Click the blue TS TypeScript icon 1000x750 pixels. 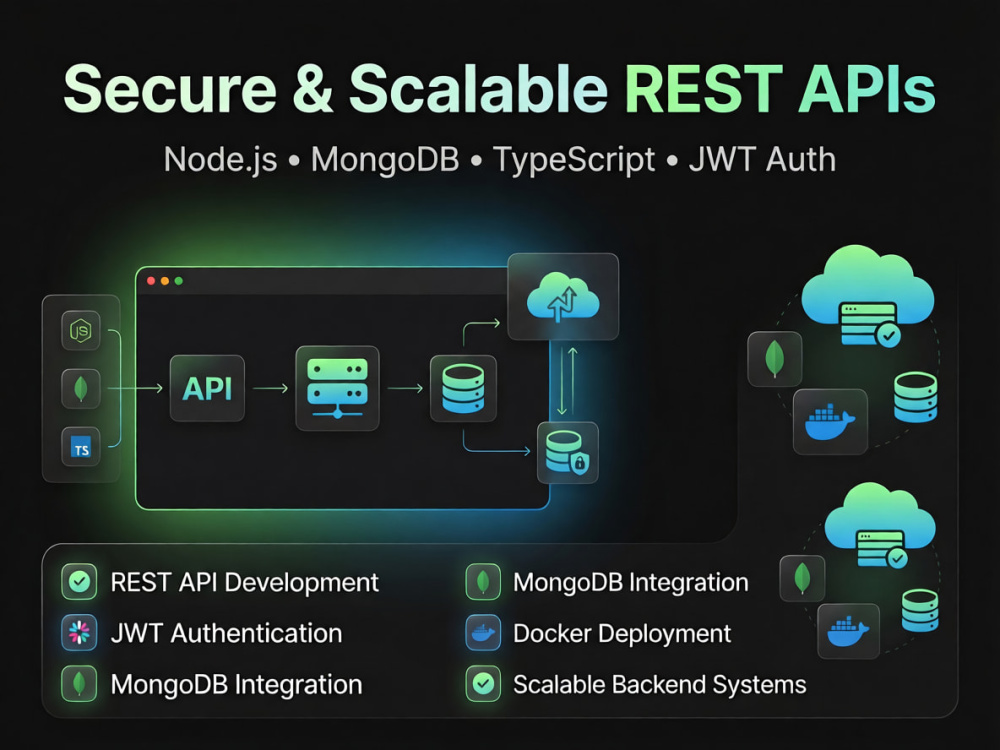click(x=81, y=446)
